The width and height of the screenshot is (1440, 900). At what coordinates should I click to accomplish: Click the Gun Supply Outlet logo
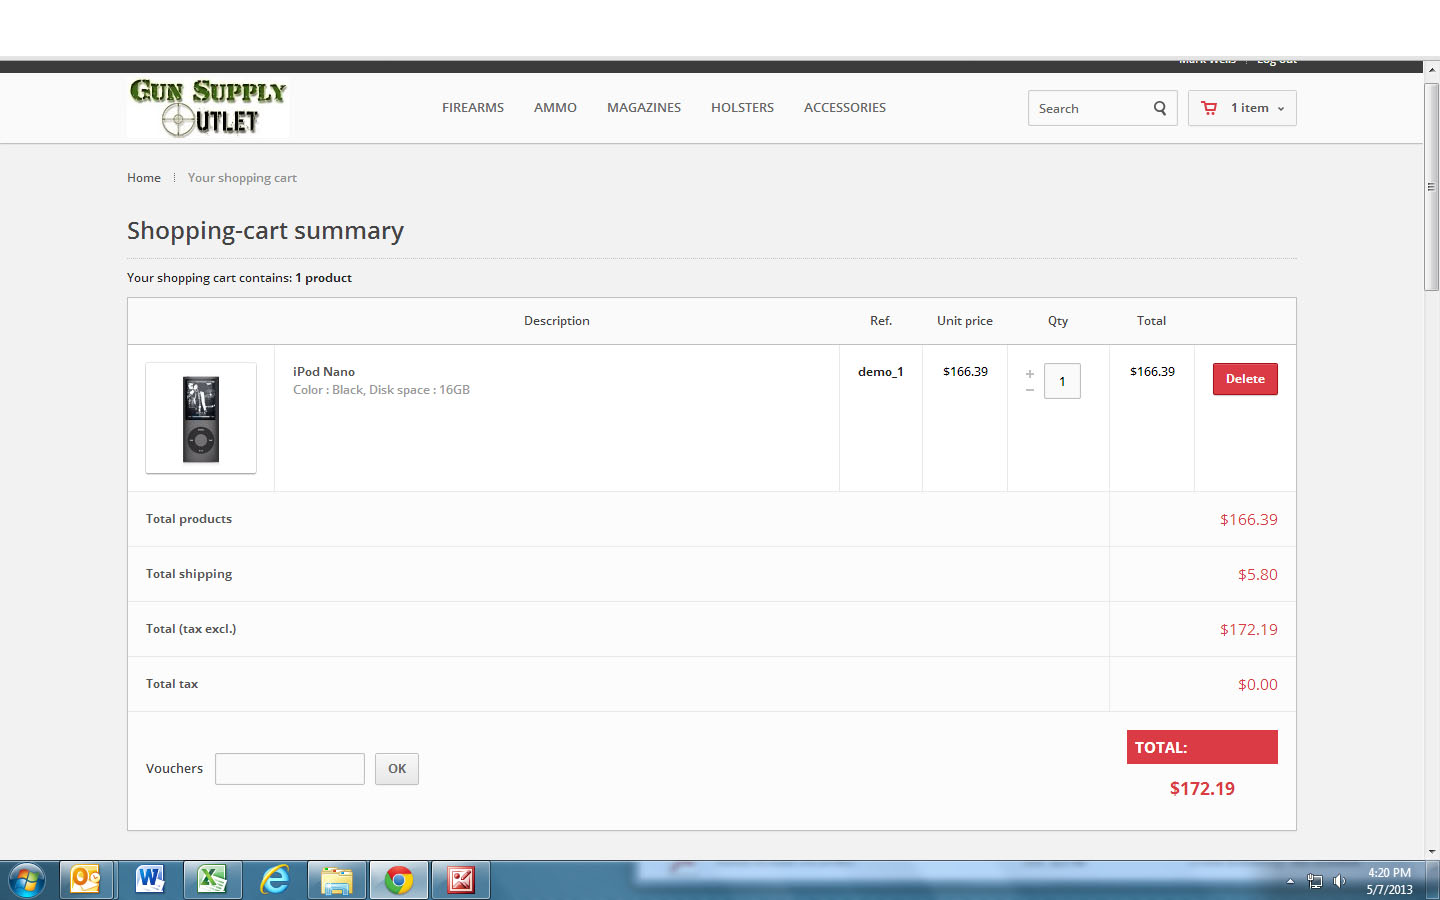pyautogui.click(x=208, y=107)
